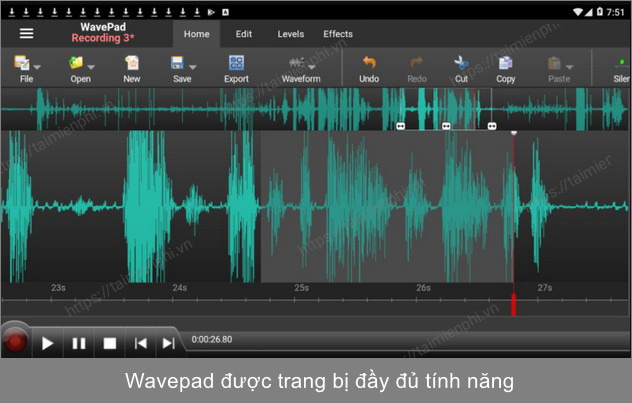The width and height of the screenshot is (632, 403).
Task: Click the Open folder icon
Action: (x=76, y=63)
